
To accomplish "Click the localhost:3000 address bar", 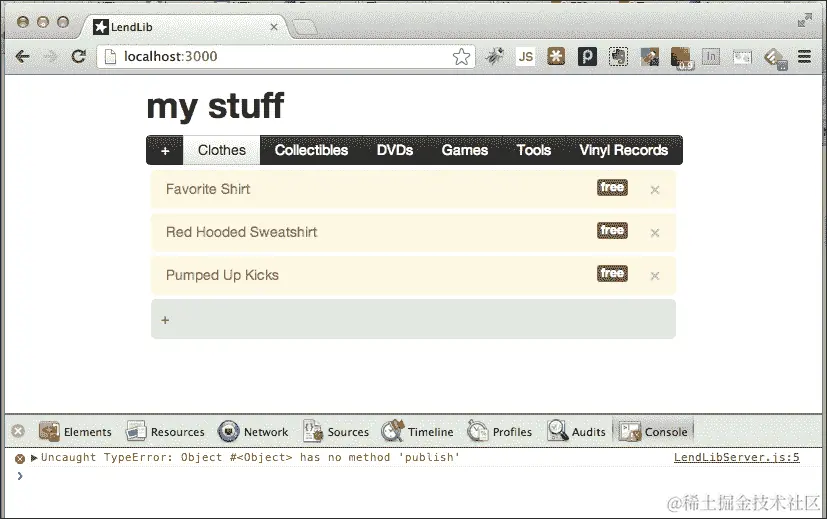I will pos(285,56).
